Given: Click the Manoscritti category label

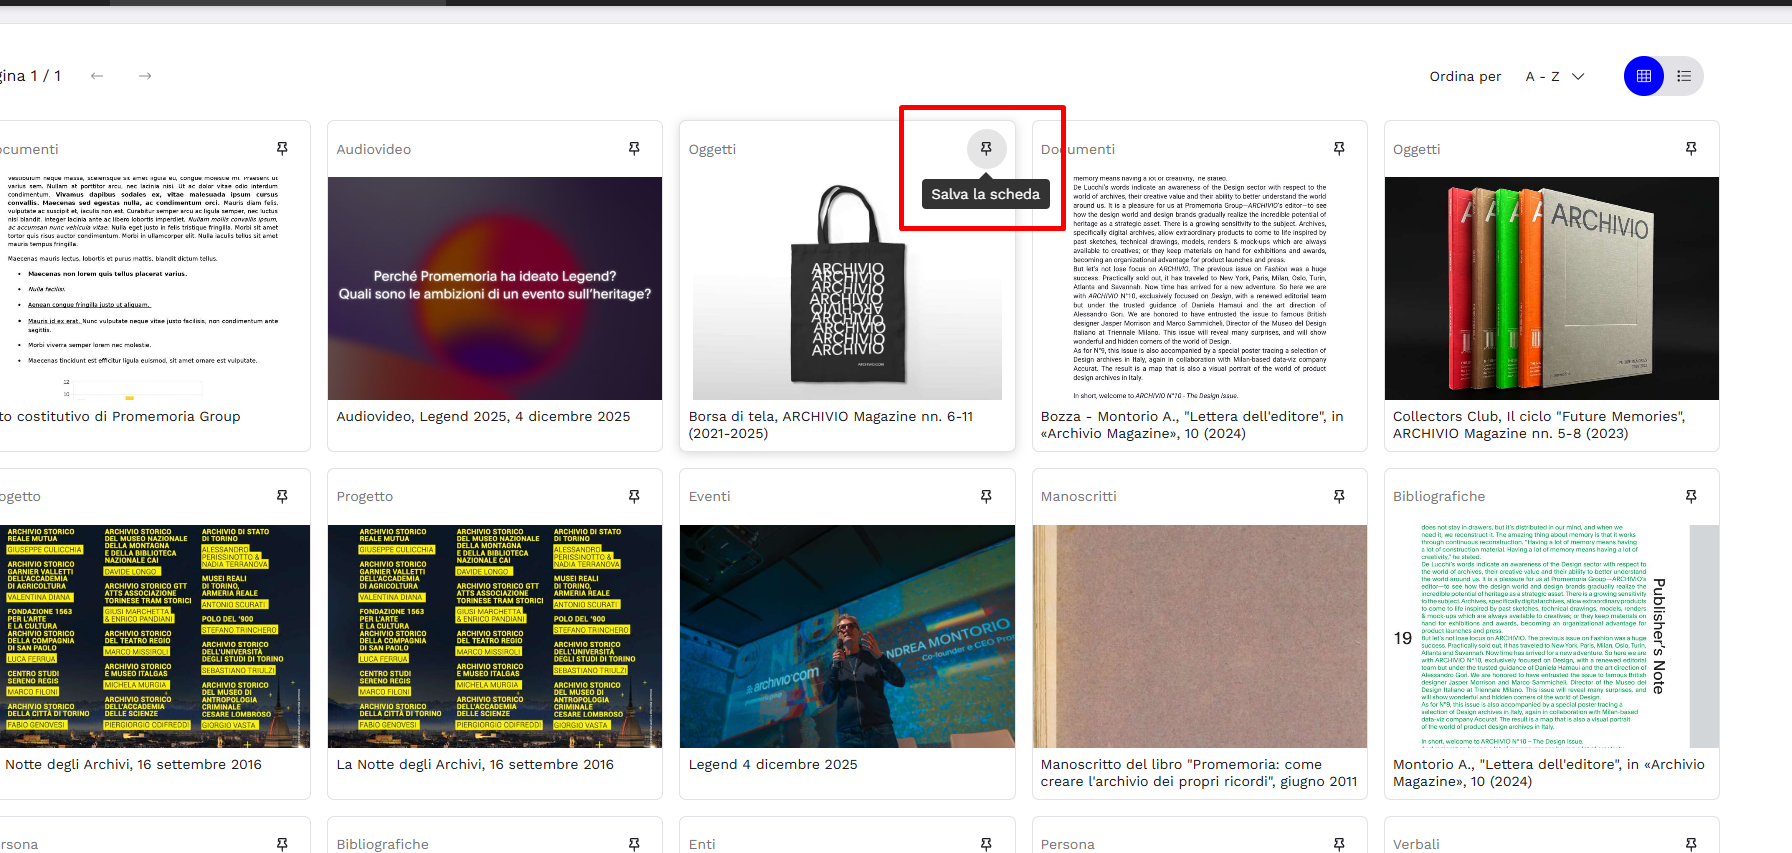Looking at the screenshot, I should 1078,496.
